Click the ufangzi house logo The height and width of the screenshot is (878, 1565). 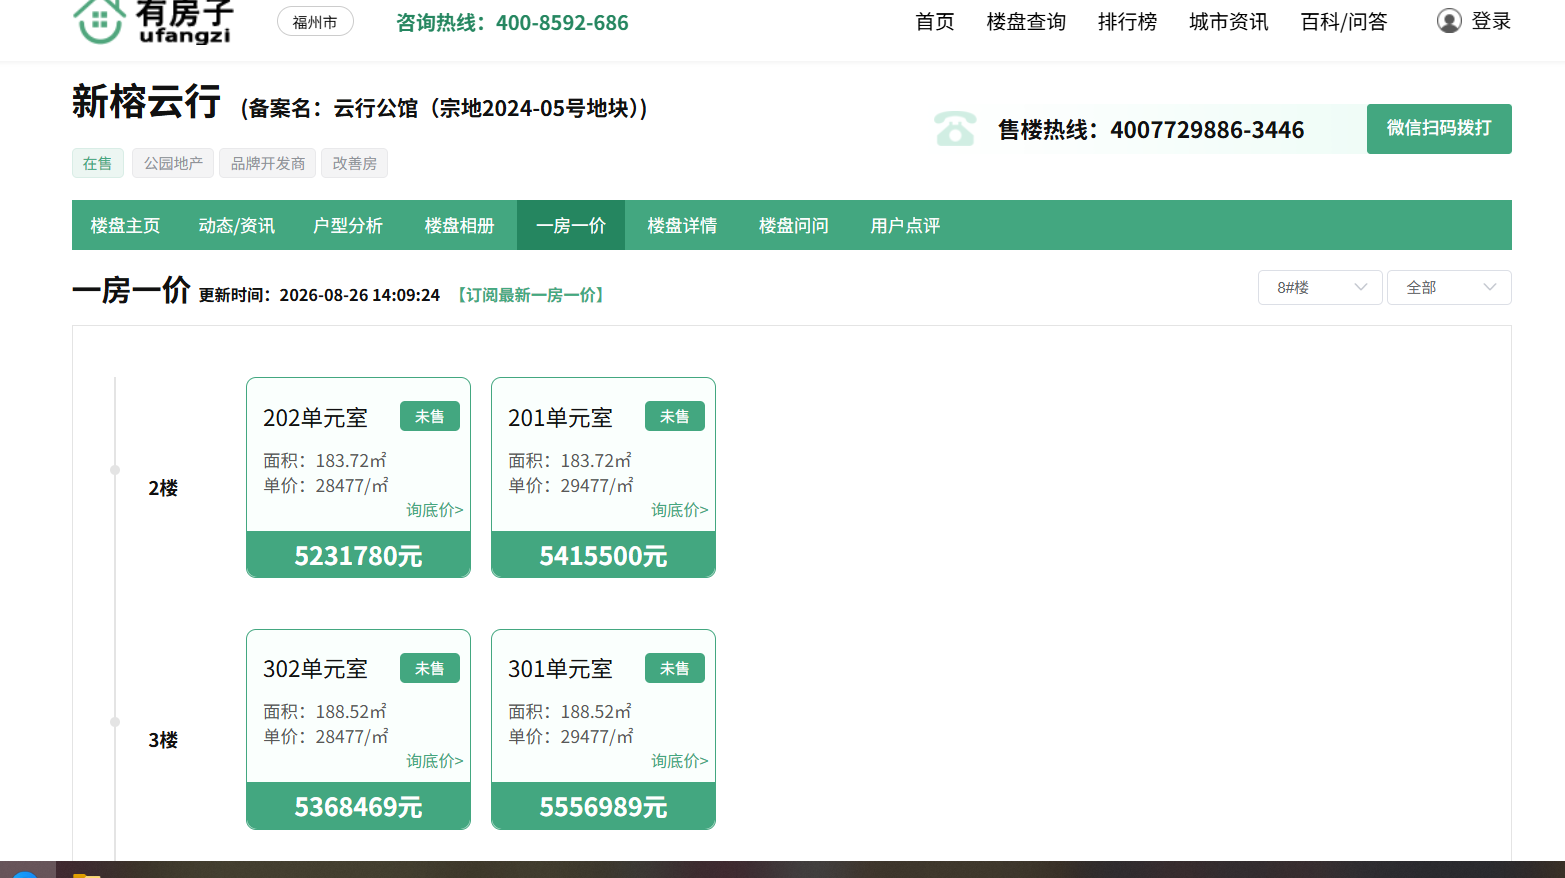[152, 20]
